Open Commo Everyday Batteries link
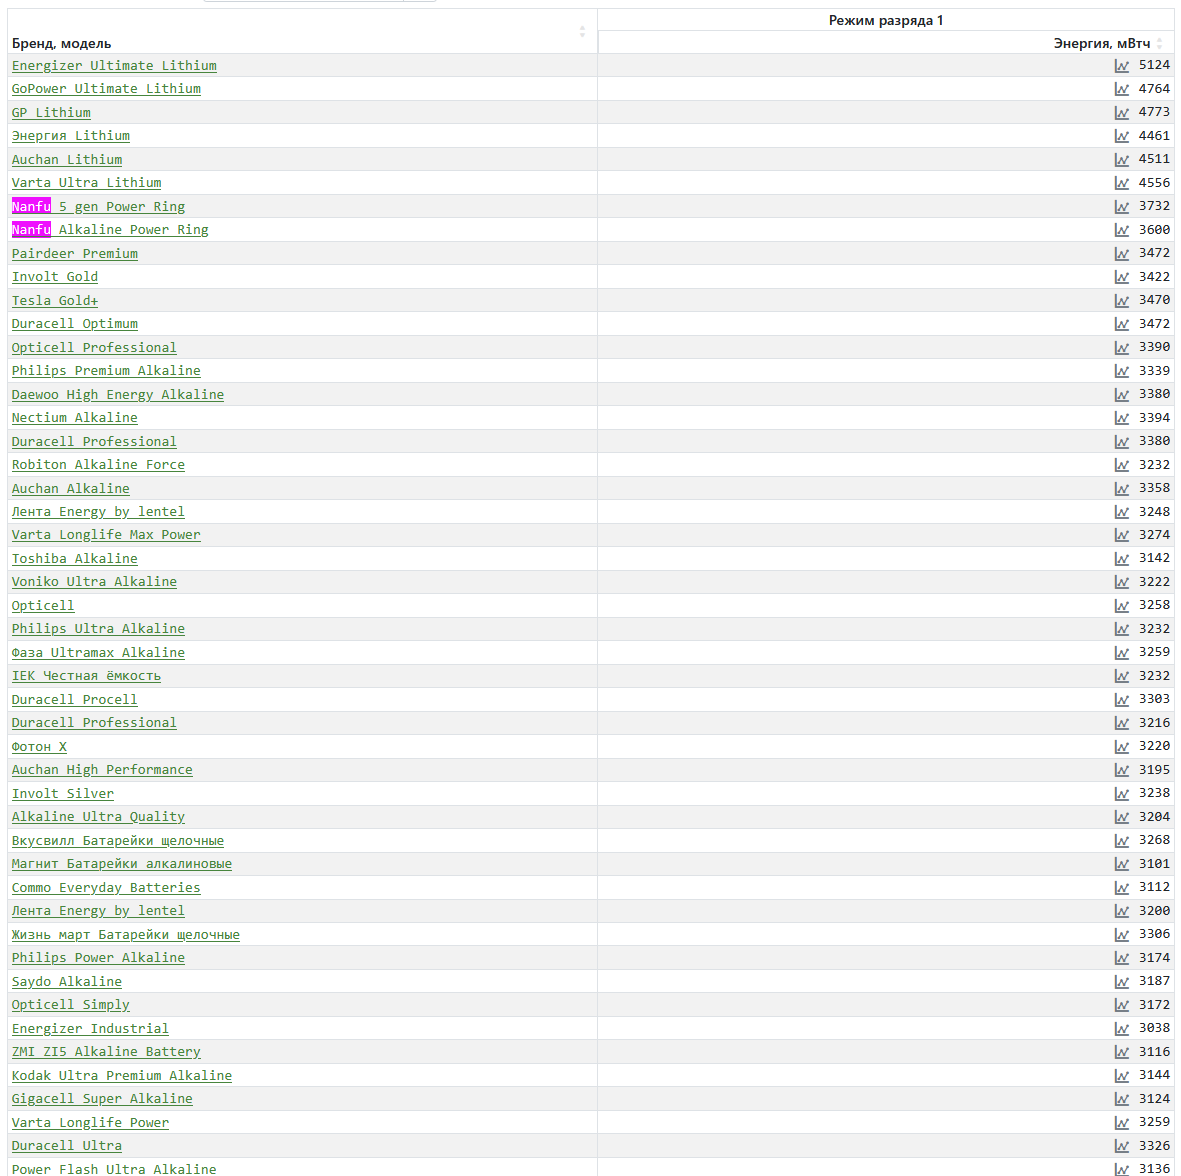Image resolution: width=1181 pixels, height=1176 pixels. click(106, 887)
